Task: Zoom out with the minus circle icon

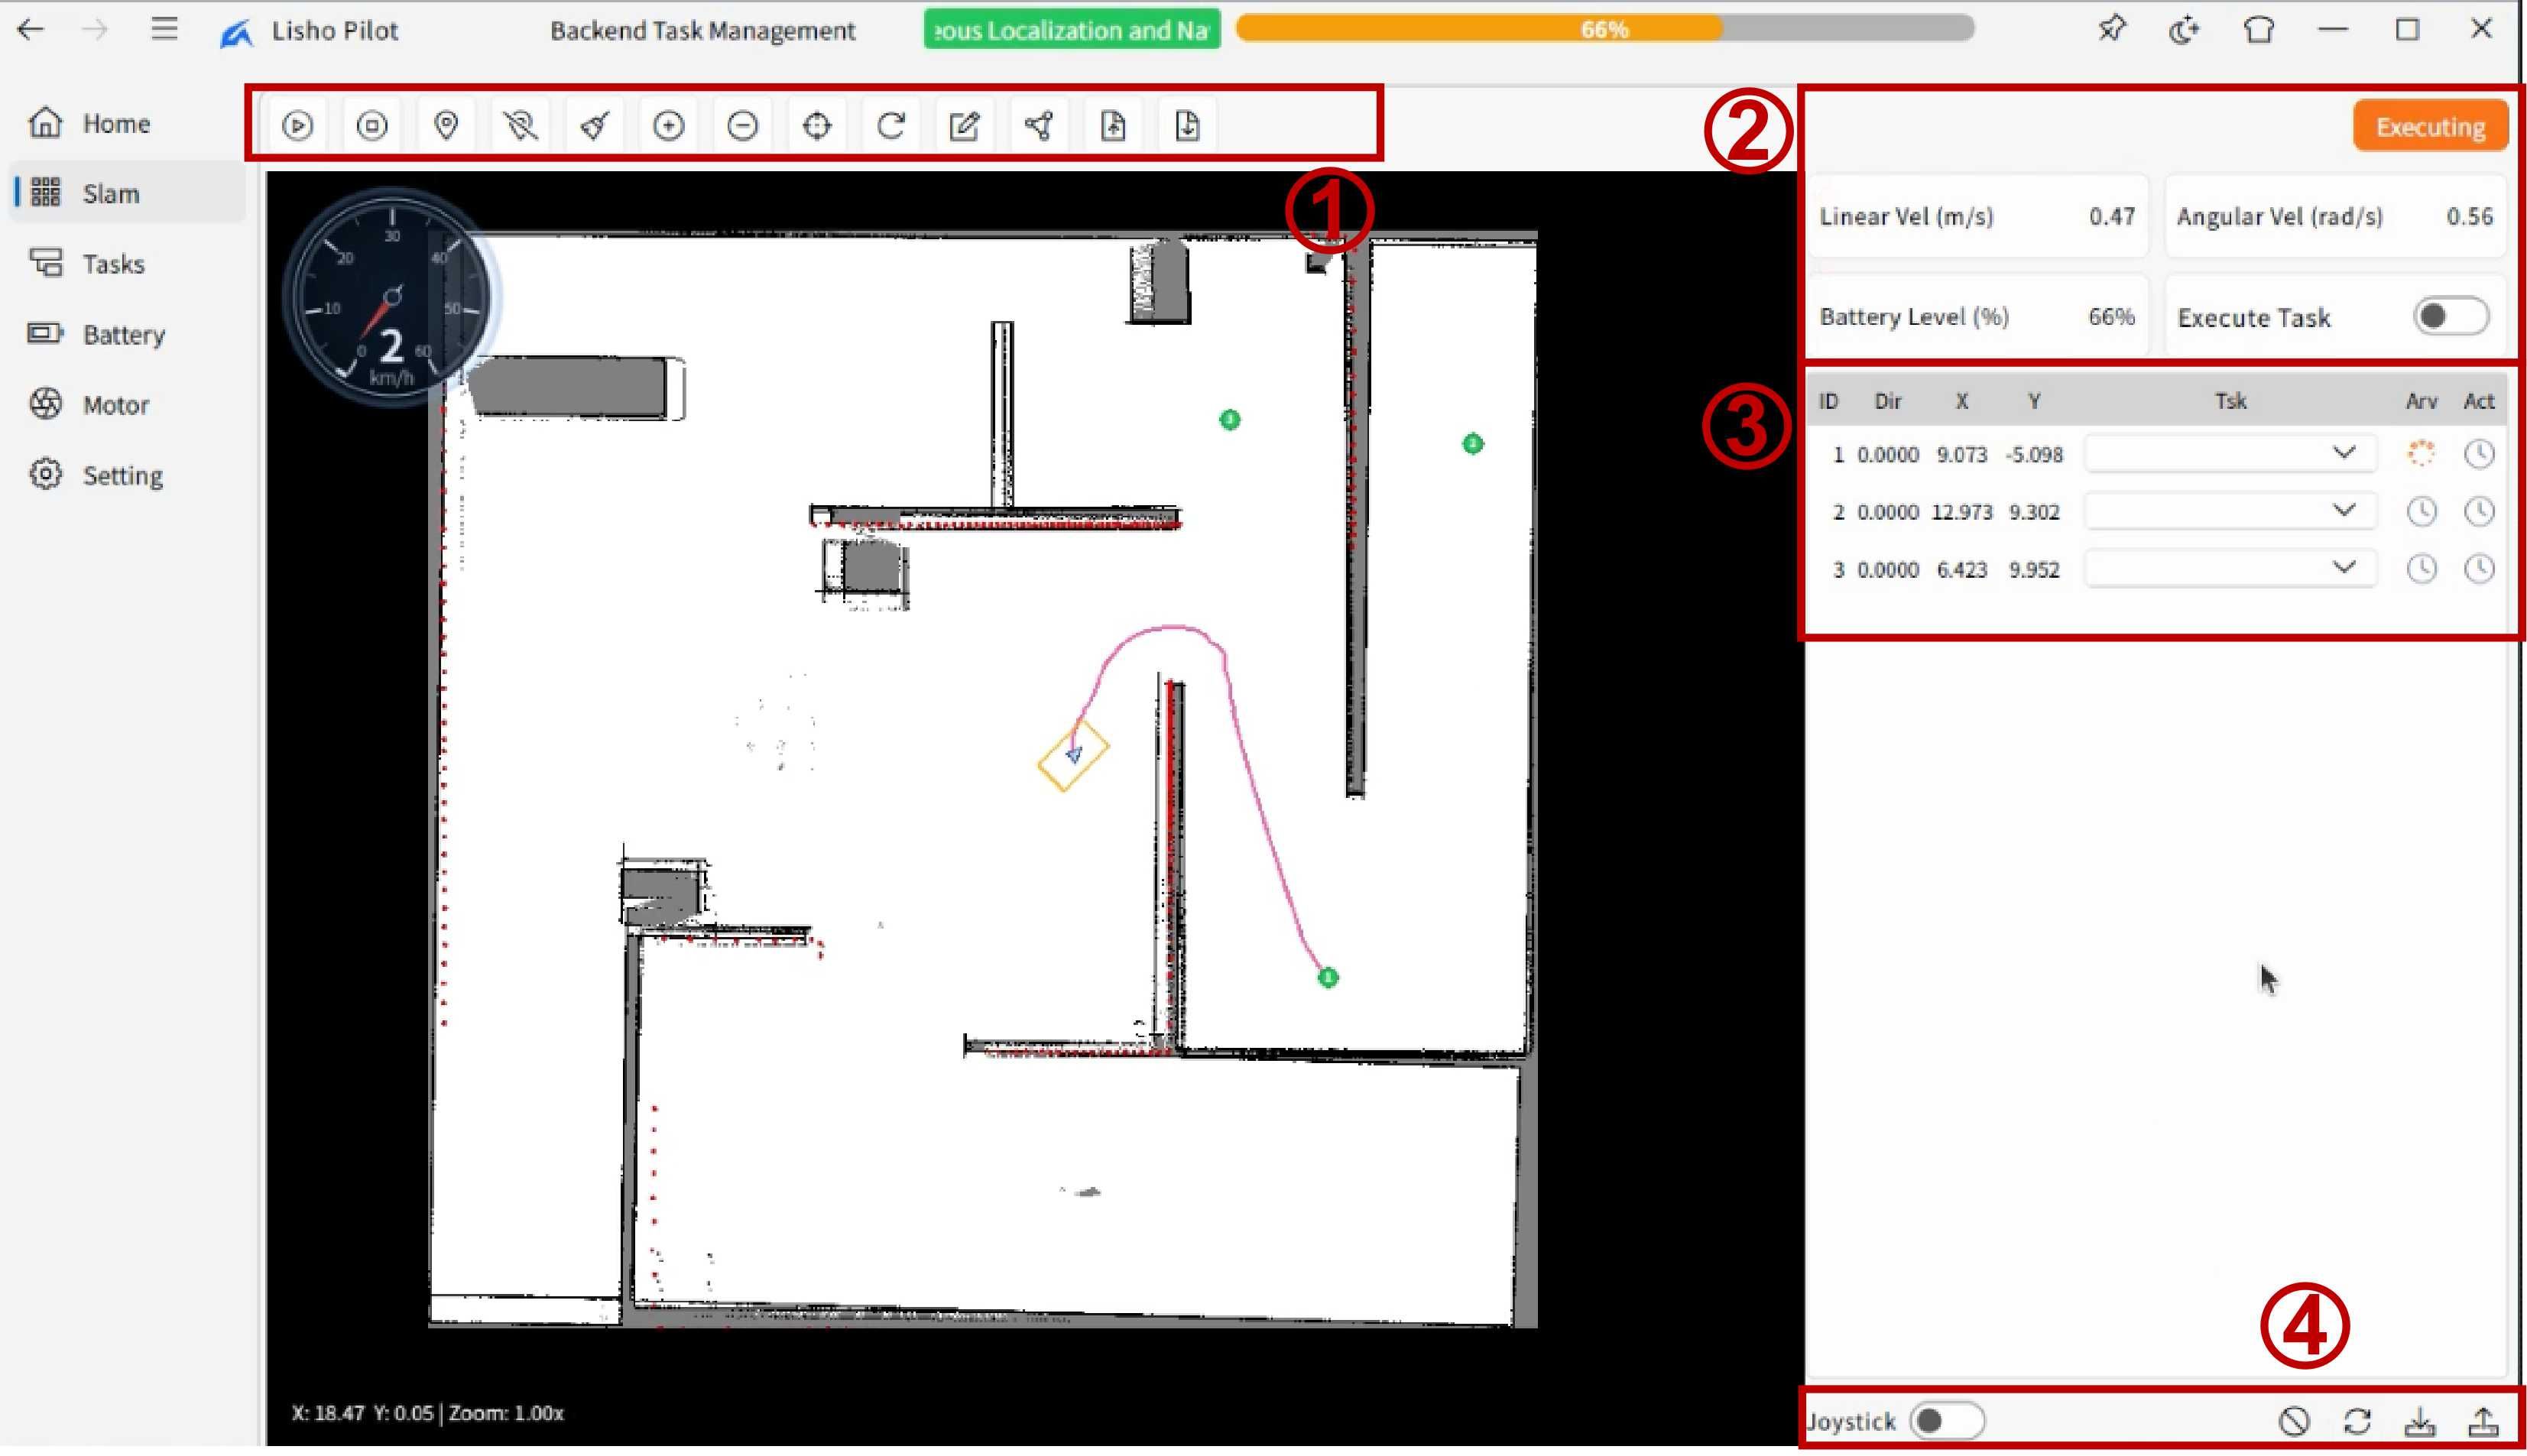Action: 743,126
